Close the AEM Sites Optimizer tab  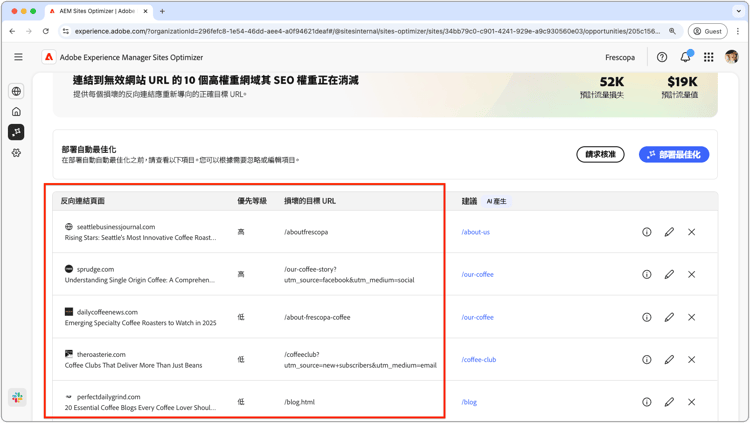145,11
